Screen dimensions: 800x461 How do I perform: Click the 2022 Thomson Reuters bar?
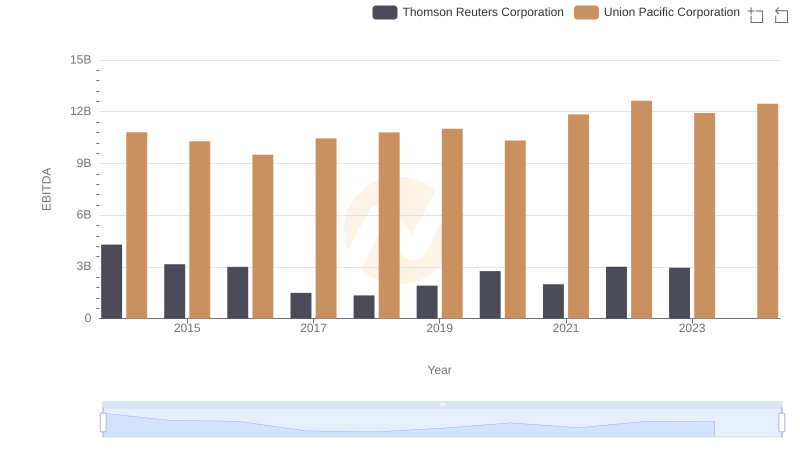pyautogui.click(x=616, y=293)
